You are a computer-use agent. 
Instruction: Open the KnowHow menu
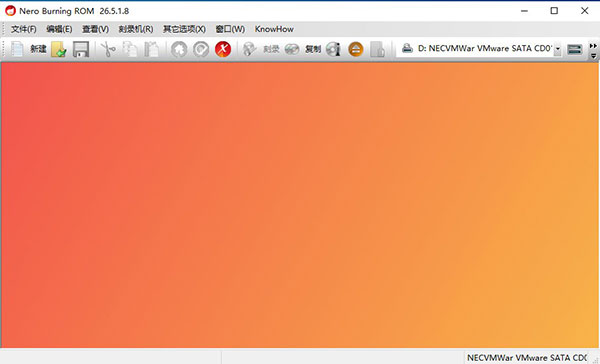274,29
